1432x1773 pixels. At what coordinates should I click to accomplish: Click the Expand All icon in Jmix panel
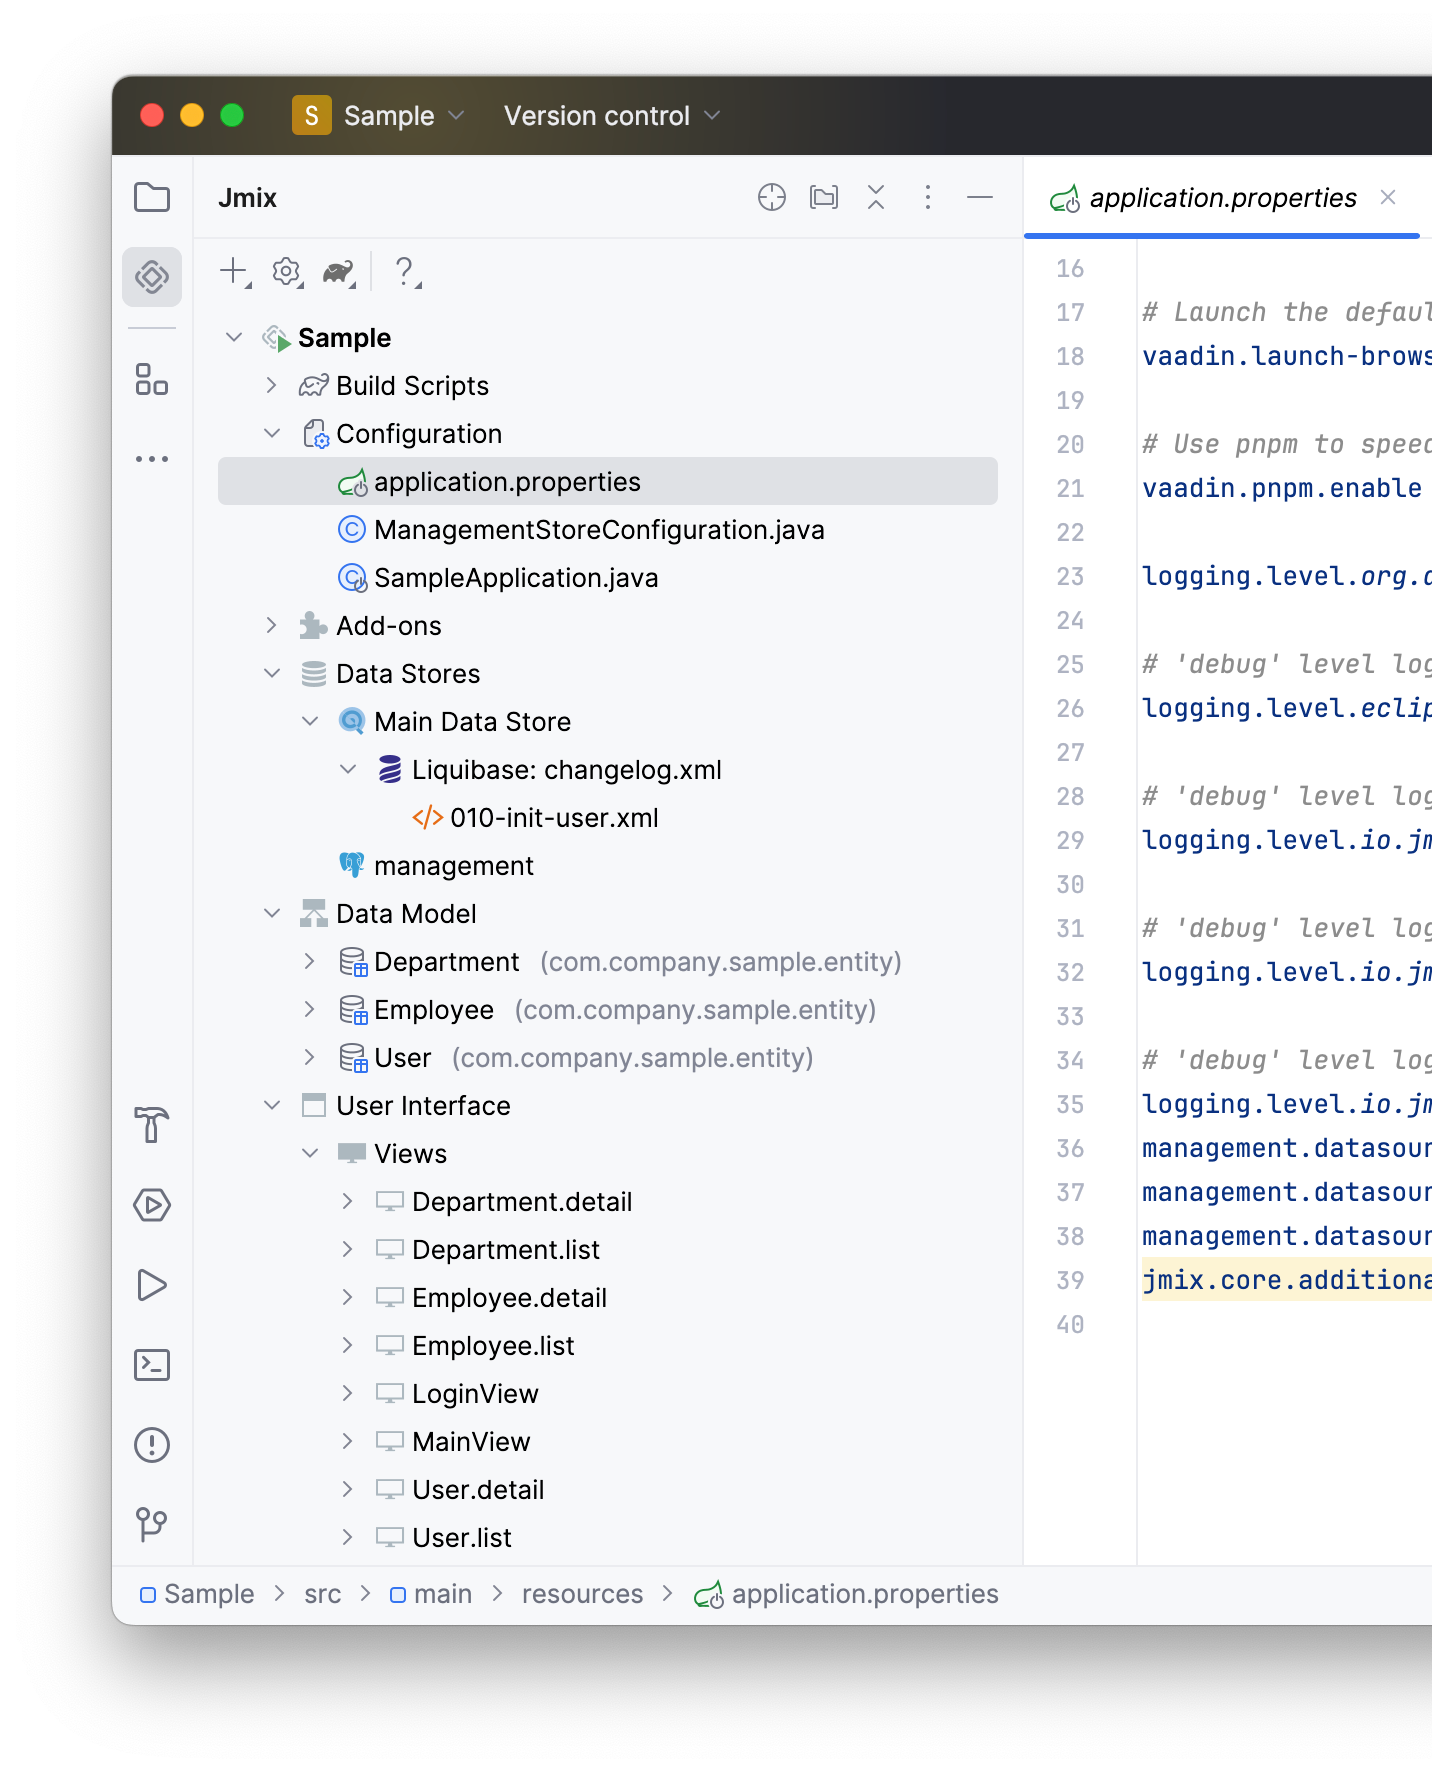point(824,197)
